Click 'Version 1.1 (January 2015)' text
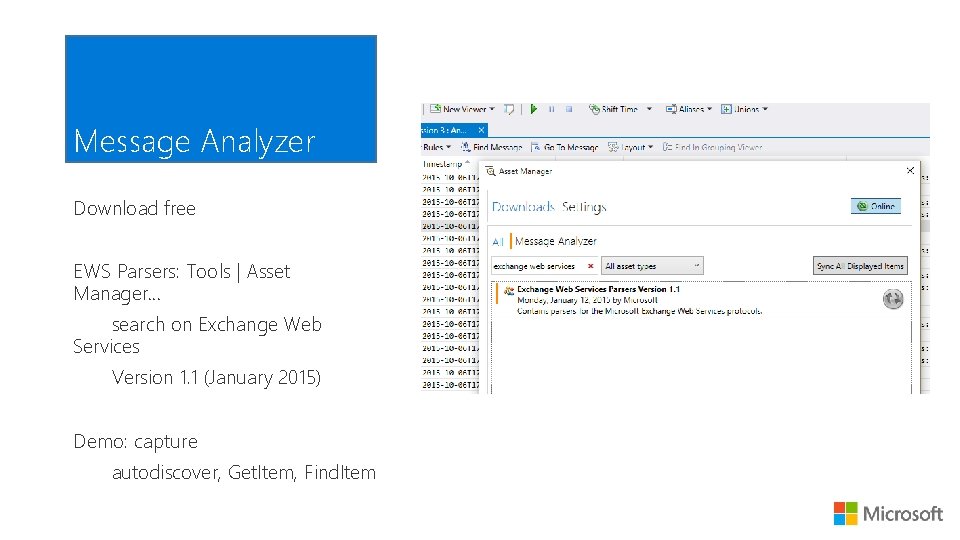Viewport: 960px width, 540px height. [x=216, y=378]
